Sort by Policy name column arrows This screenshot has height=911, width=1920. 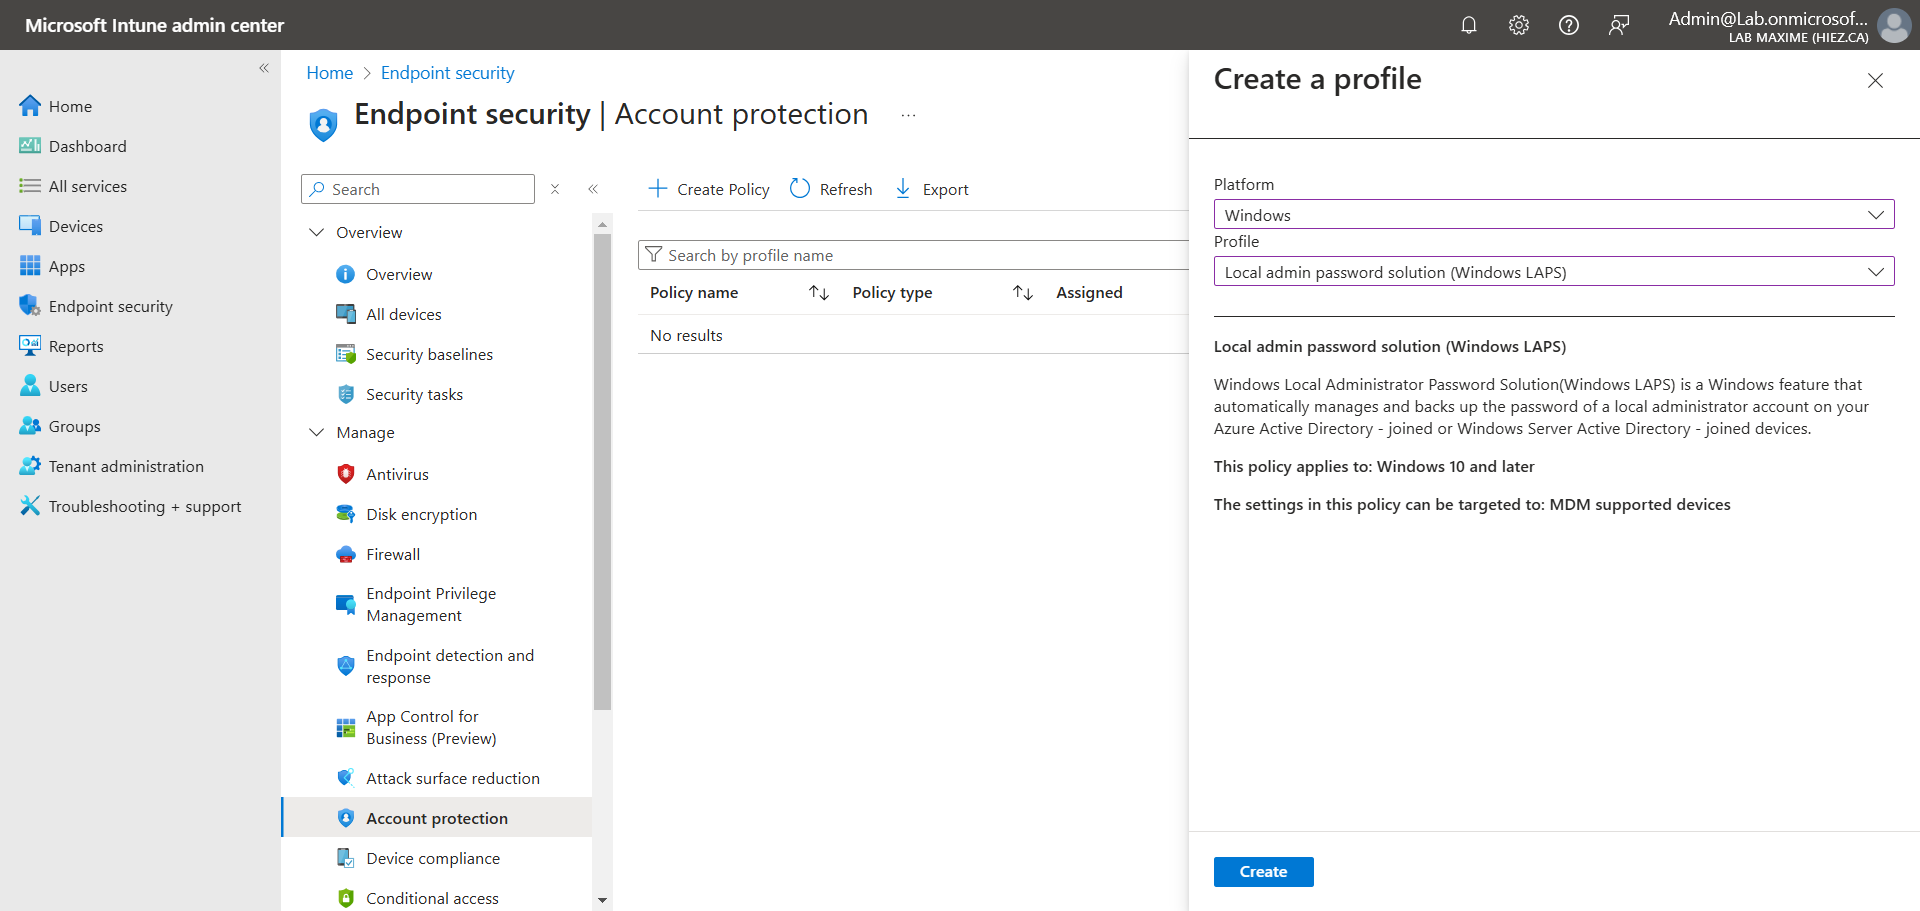819,293
